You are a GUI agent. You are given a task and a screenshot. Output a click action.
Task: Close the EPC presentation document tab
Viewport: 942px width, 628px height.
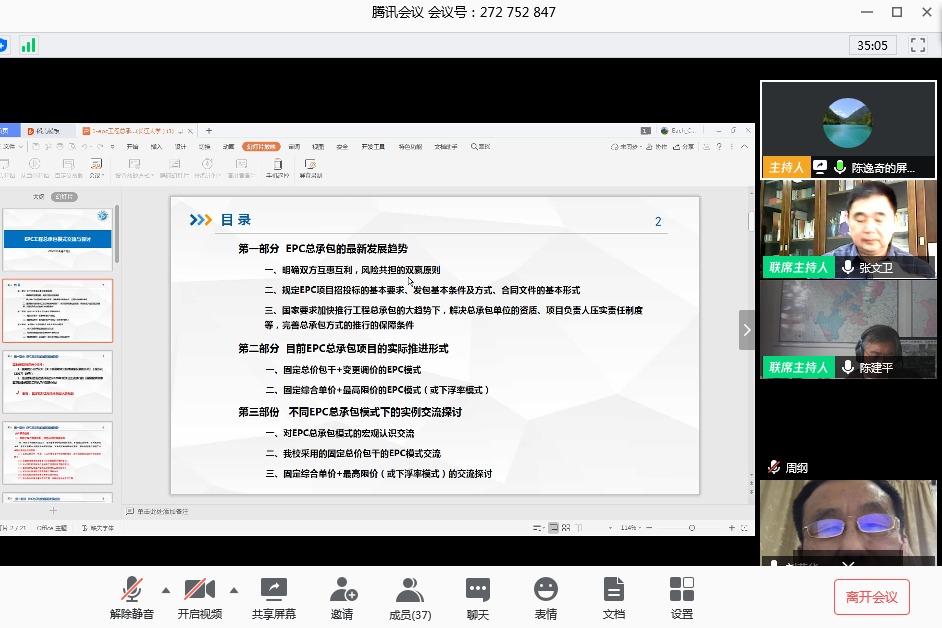(x=190, y=130)
